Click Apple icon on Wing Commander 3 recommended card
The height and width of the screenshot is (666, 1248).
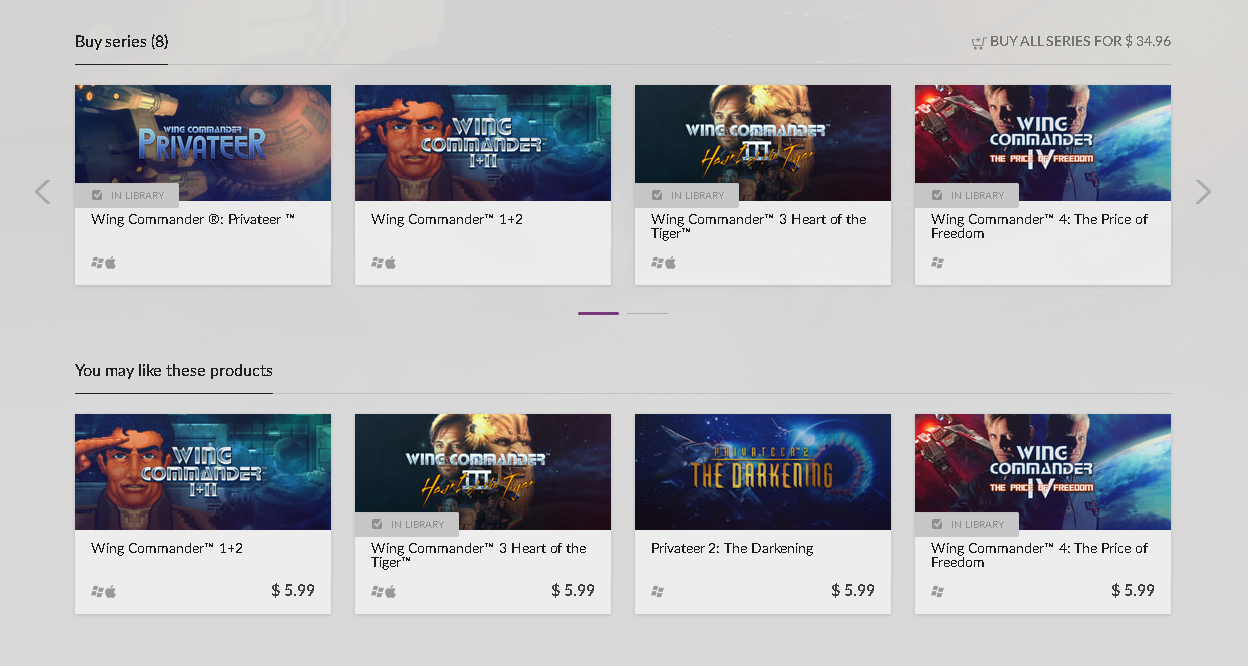(x=391, y=591)
